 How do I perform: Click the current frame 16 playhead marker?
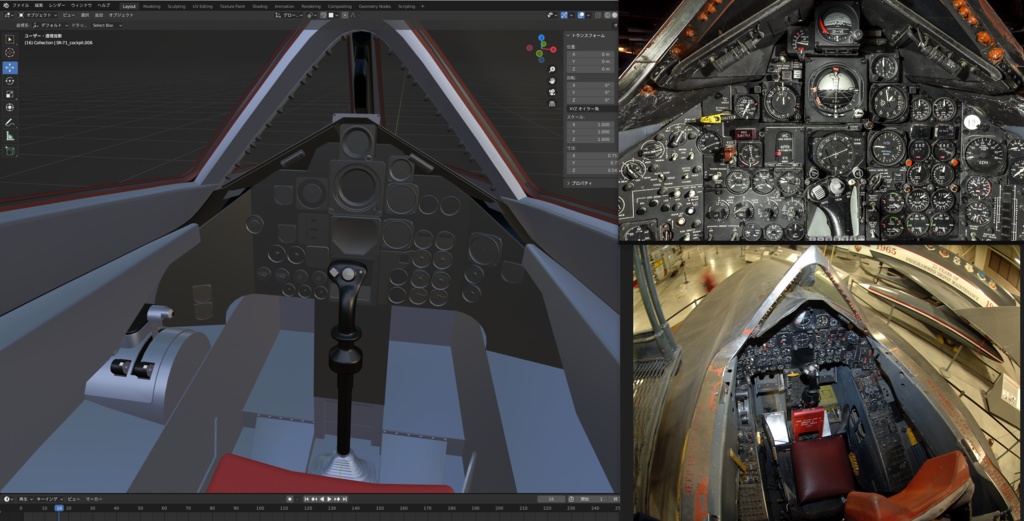59,508
